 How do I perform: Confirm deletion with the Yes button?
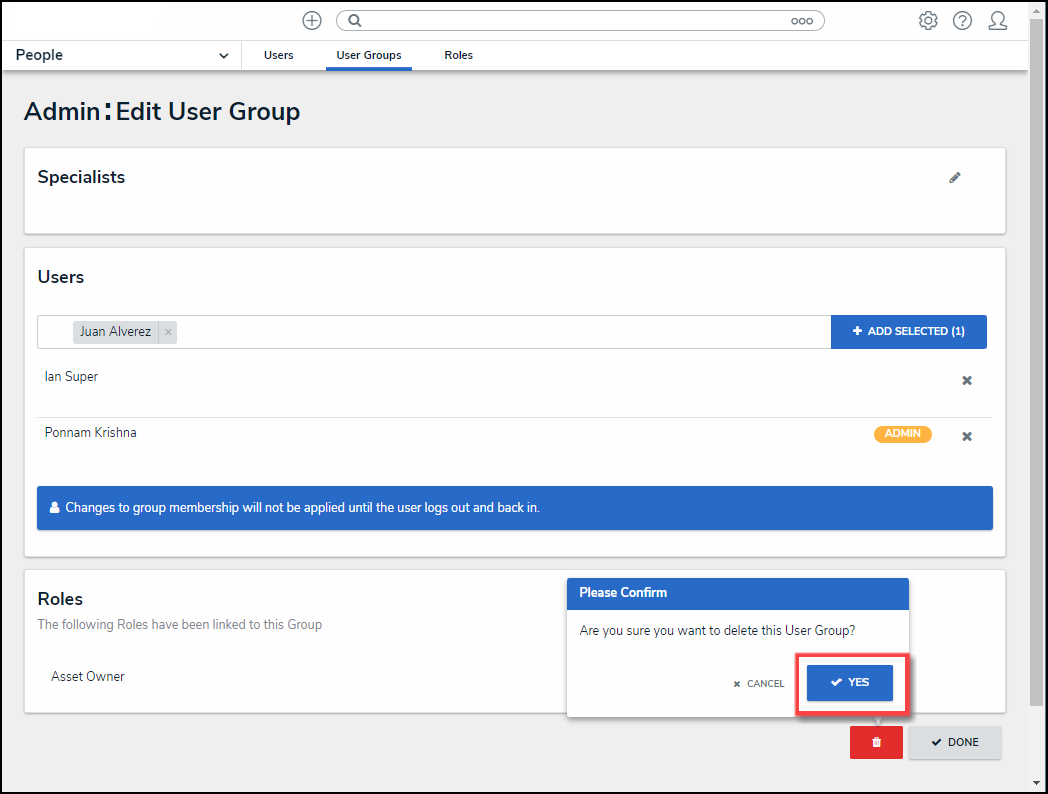[850, 683]
